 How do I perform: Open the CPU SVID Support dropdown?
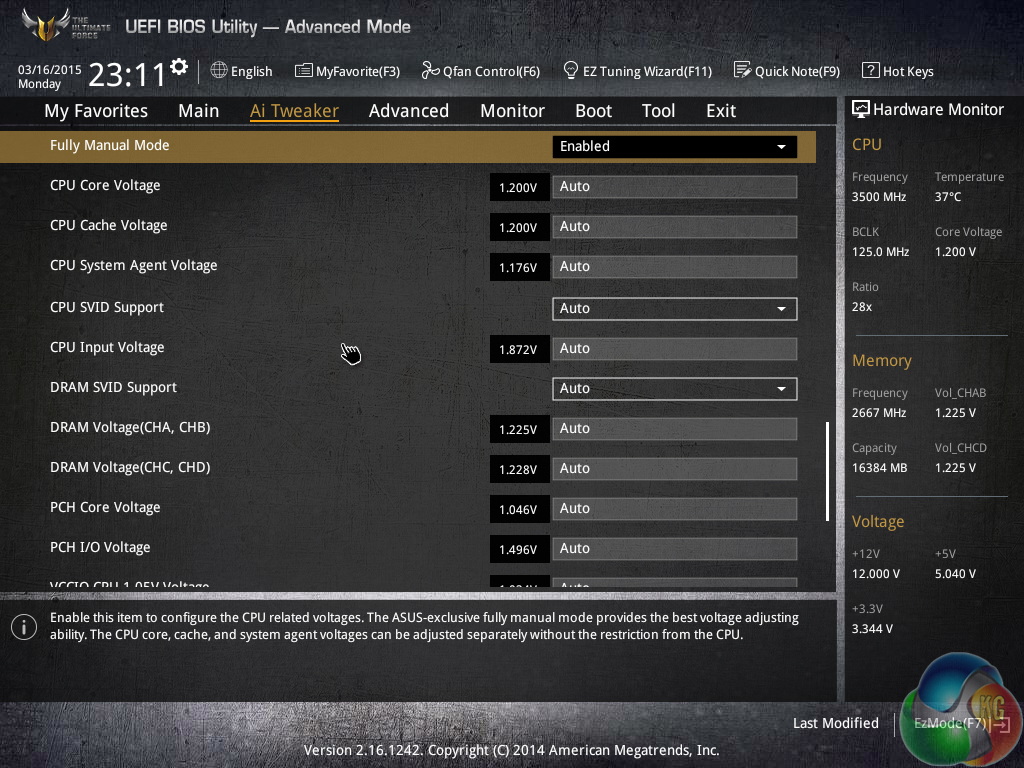(674, 308)
